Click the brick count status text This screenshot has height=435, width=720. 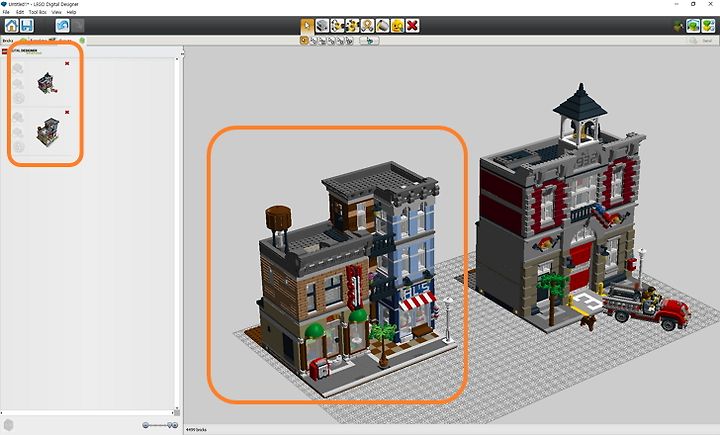coord(197,430)
